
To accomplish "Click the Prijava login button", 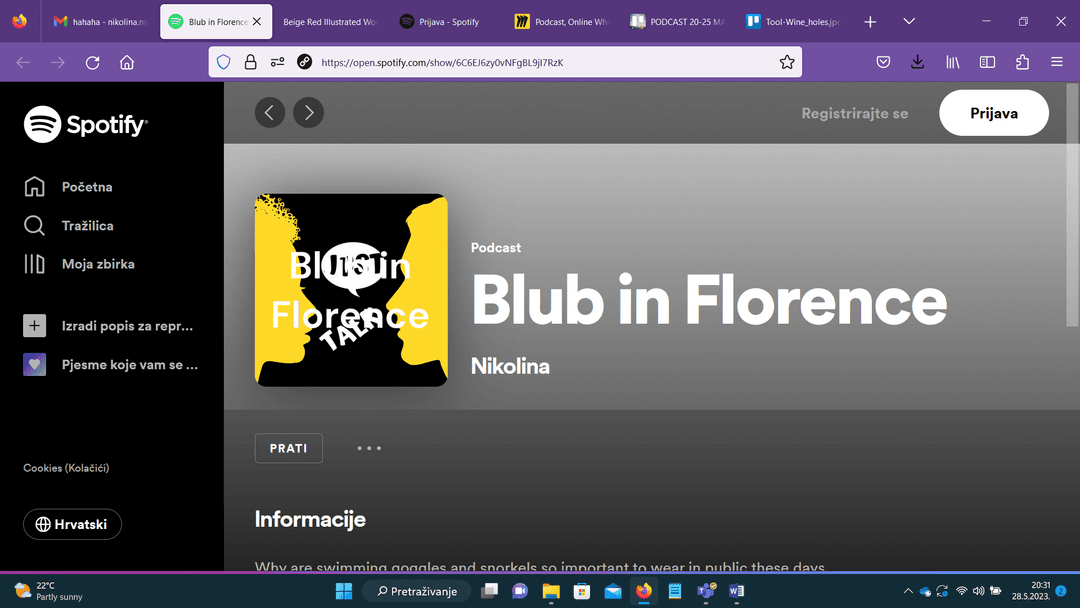I will (x=993, y=113).
